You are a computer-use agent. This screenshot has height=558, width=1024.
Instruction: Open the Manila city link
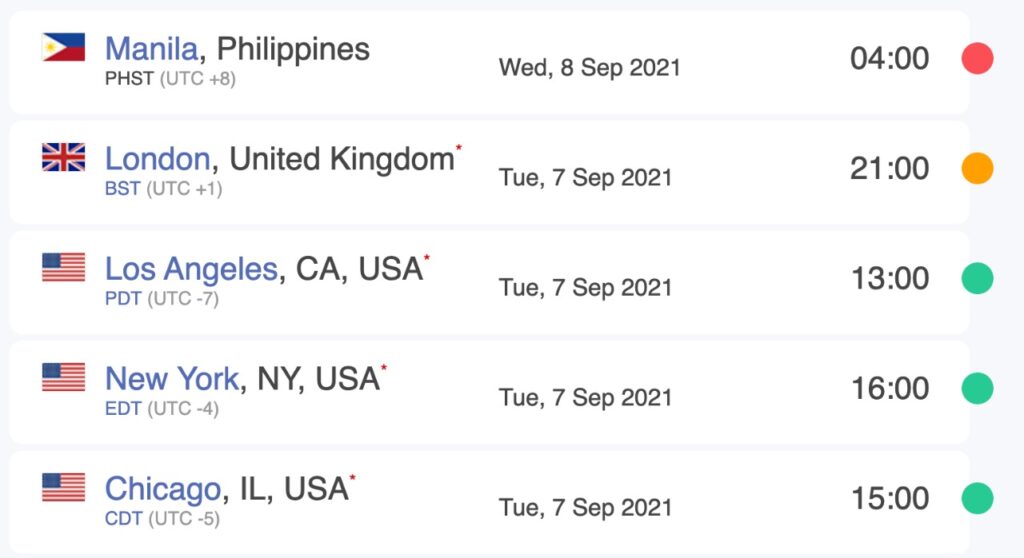pyautogui.click(x=152, y=49)
